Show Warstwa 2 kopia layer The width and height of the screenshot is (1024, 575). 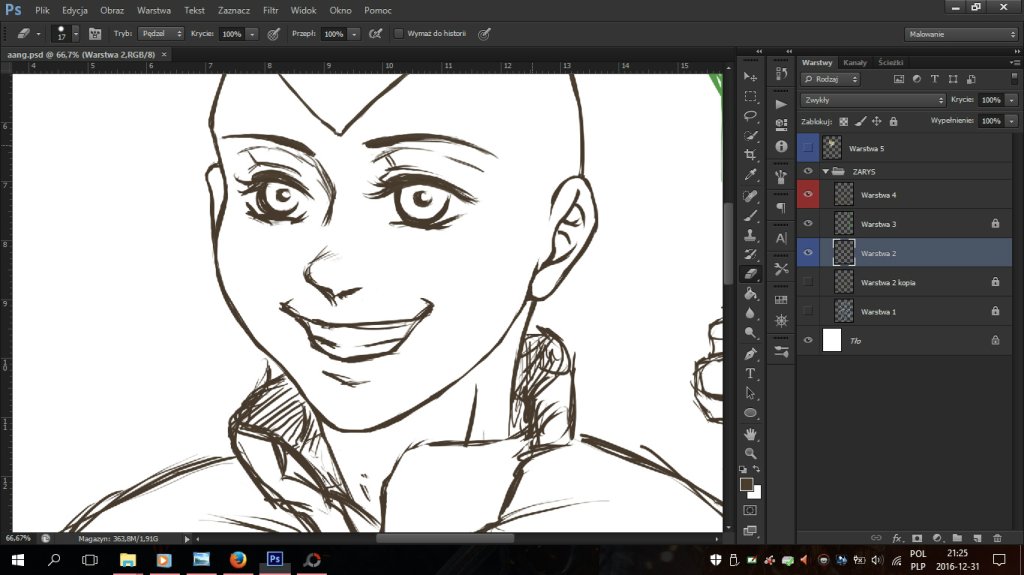[x=808, y=282]
